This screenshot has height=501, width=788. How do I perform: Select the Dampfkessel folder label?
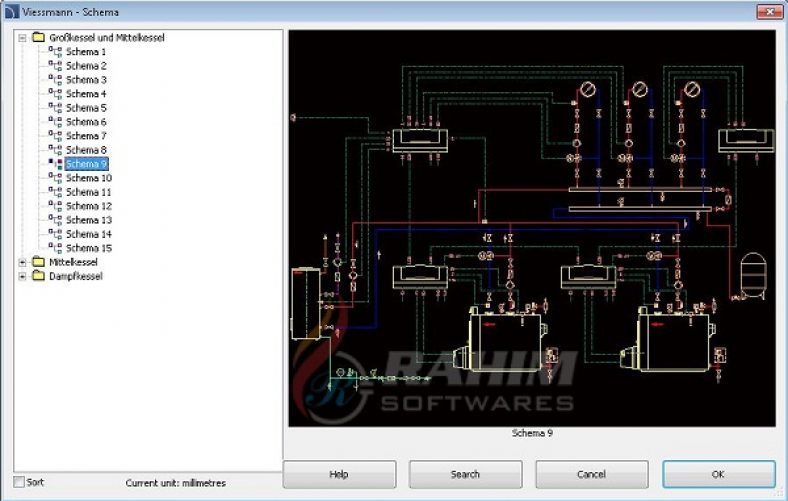76,276
